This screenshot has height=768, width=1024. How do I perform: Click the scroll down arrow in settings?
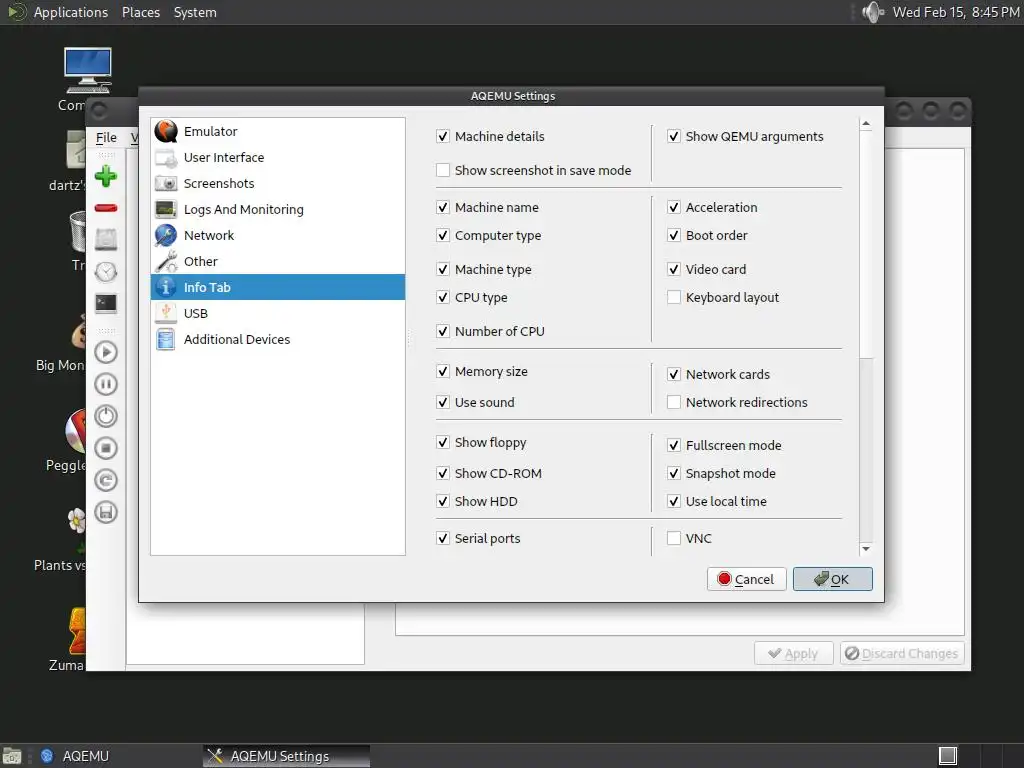click(866, 549)
